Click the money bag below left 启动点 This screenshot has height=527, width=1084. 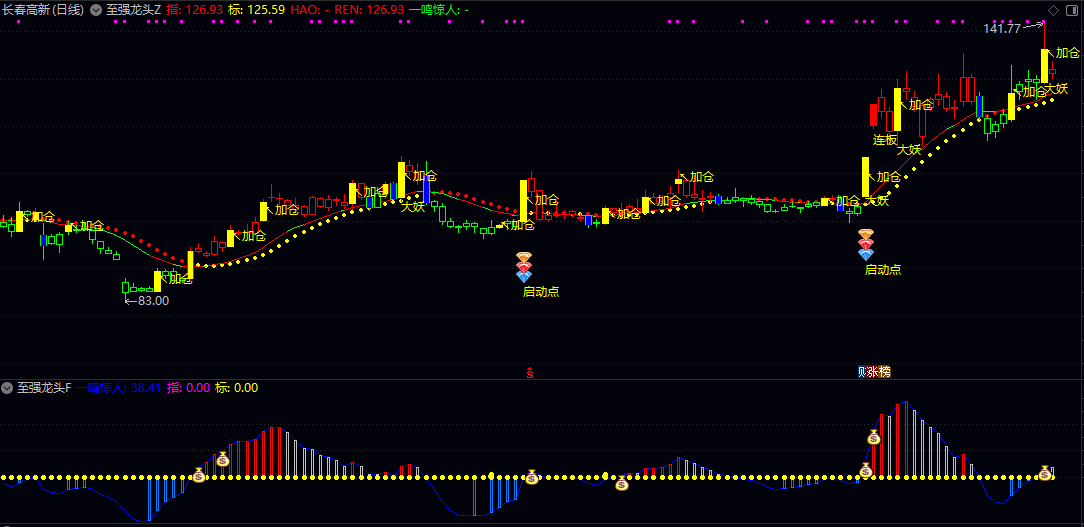point(532,477)
